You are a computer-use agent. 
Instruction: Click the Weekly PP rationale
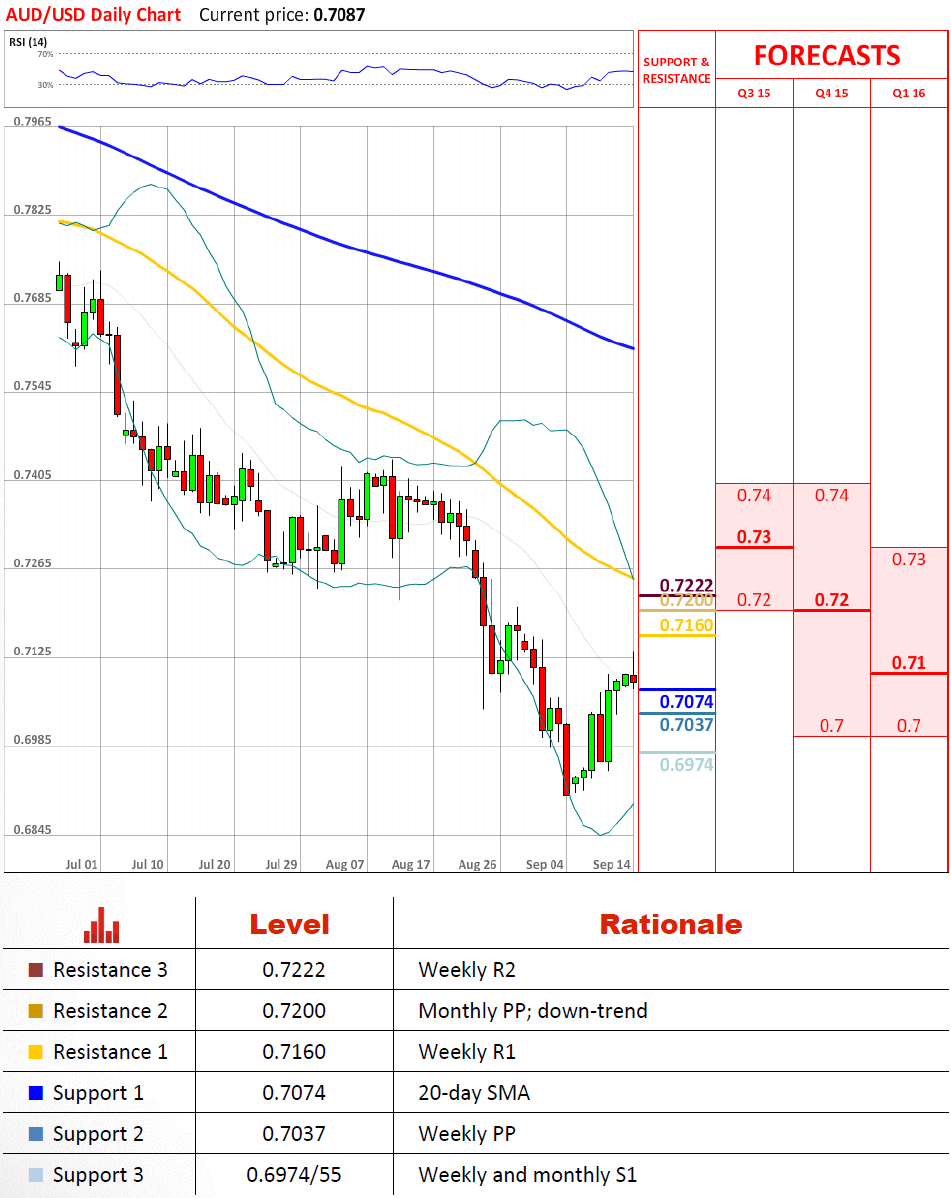click(x=467, y=1134)
